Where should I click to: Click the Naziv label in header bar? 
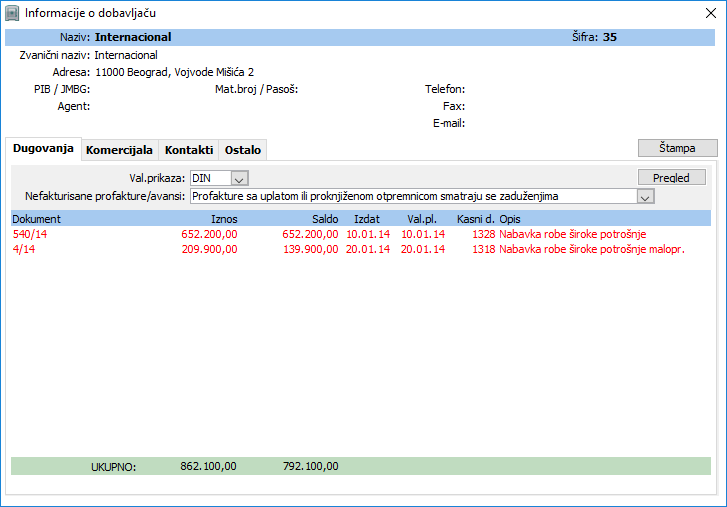(x=75, y=37)
